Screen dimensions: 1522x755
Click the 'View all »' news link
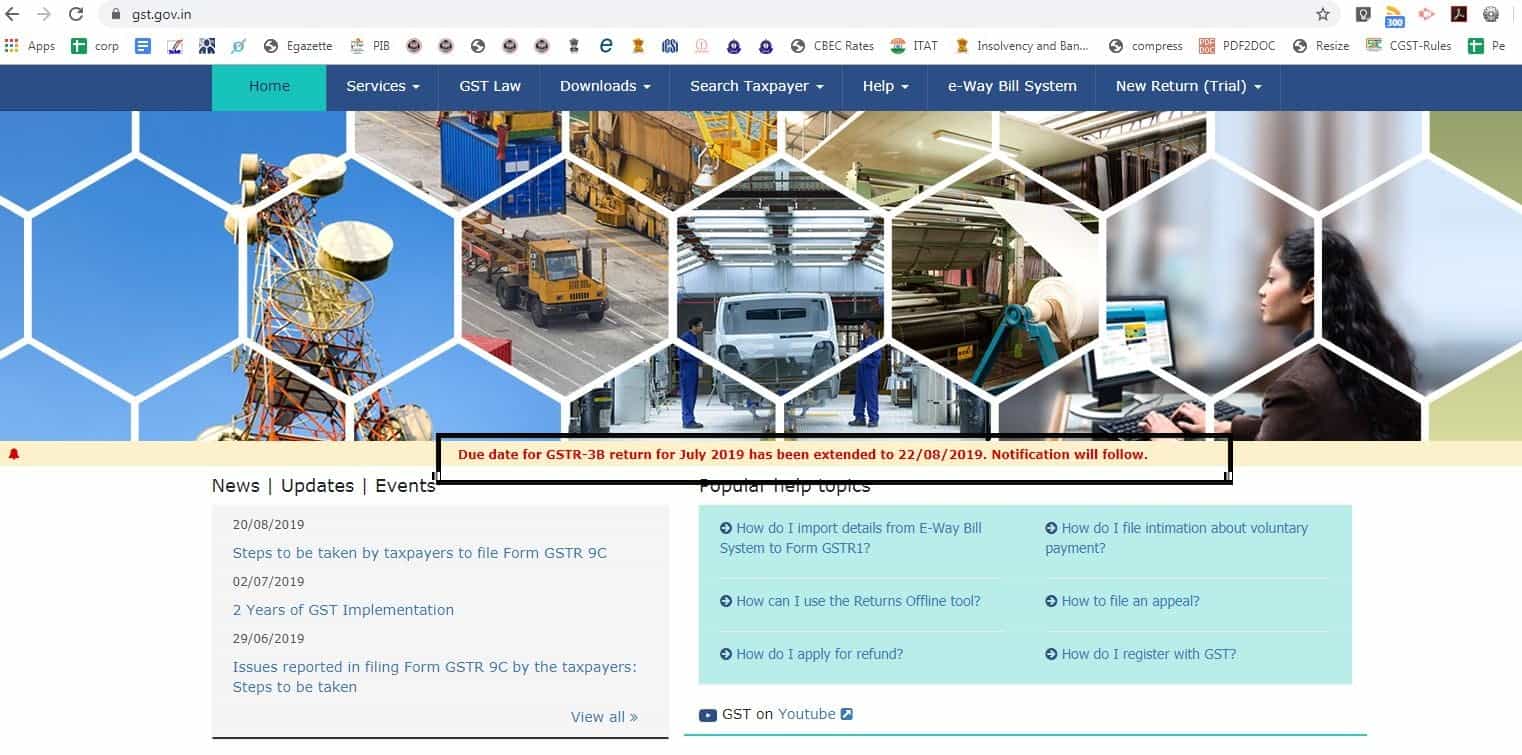pos(604,717)
